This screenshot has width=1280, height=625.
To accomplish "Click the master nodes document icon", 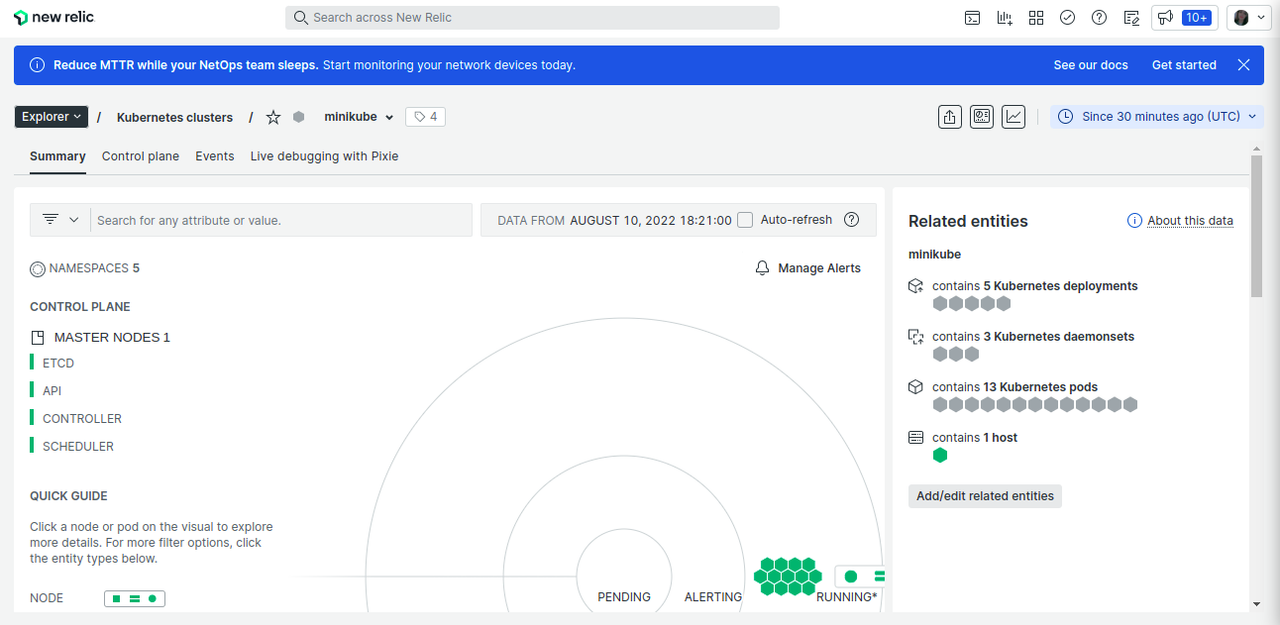I will [x=38, y=338].
